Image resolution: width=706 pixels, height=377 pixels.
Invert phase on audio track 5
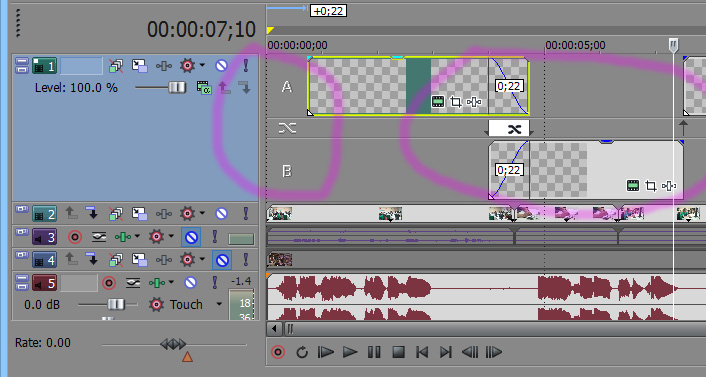coord(132,283)
